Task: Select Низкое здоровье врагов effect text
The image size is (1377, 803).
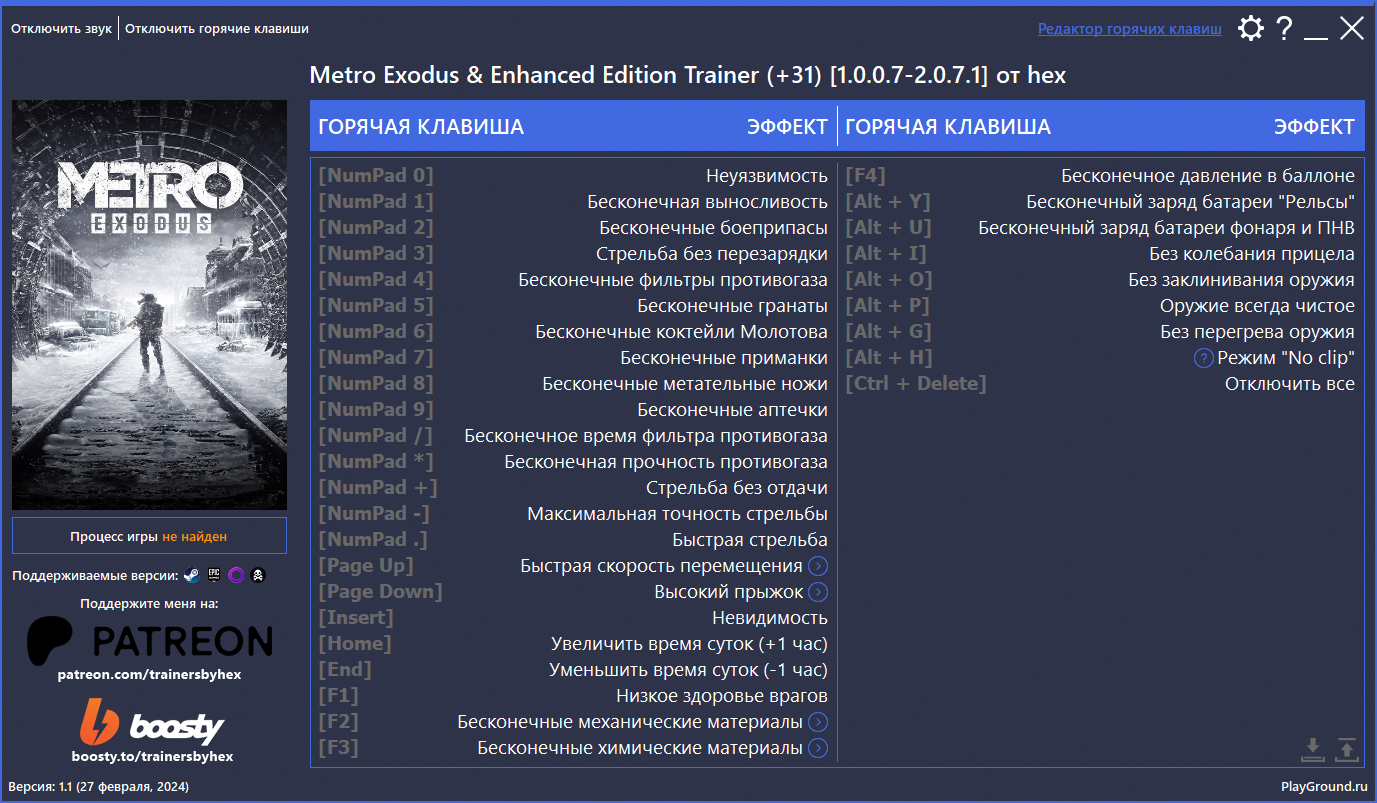Action: [x=722, y=696]
